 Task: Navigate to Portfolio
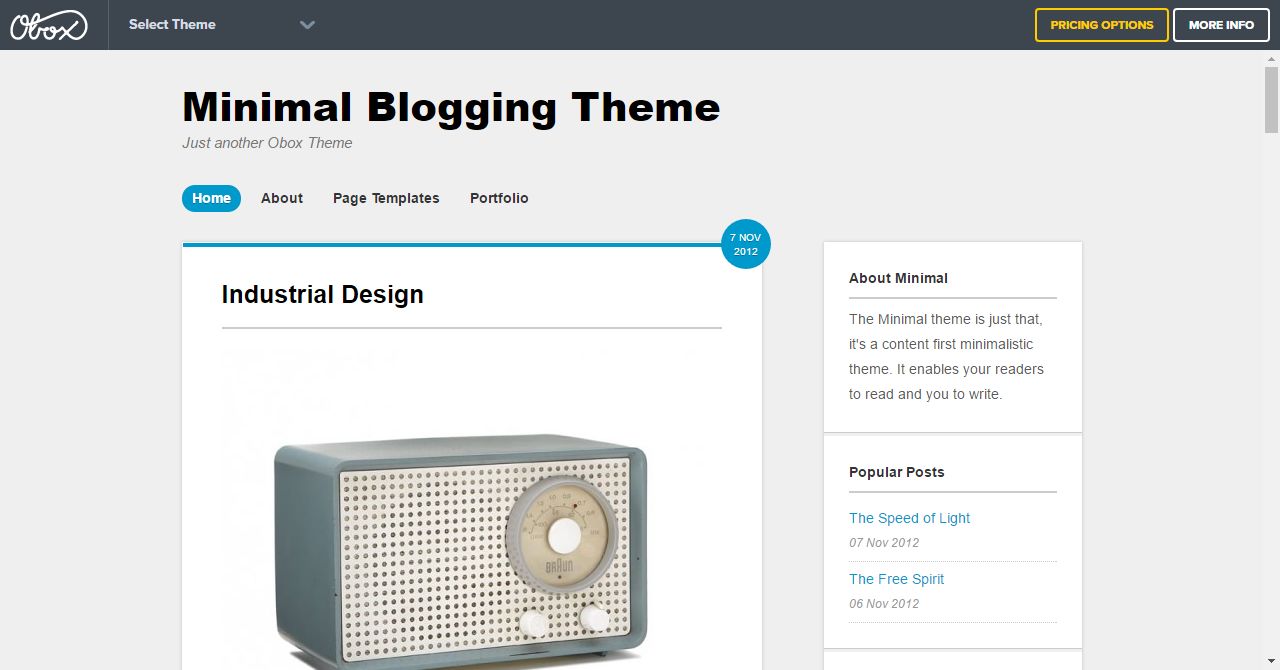pos(499,198)
